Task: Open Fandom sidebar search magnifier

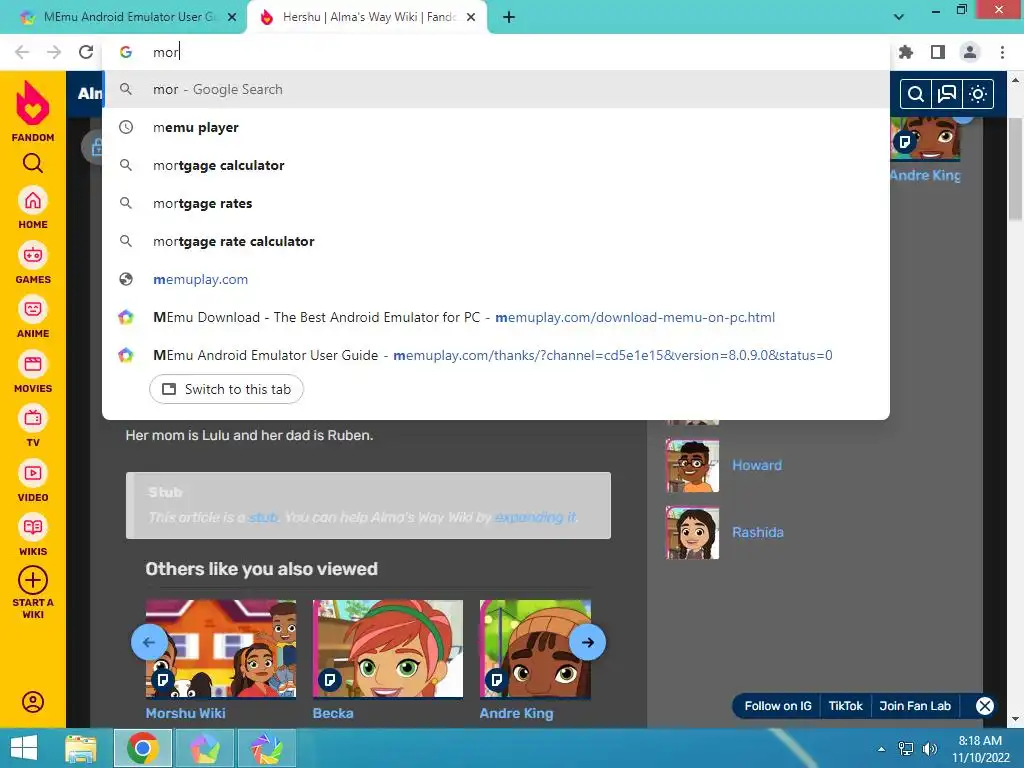Action: coord(33,163)
